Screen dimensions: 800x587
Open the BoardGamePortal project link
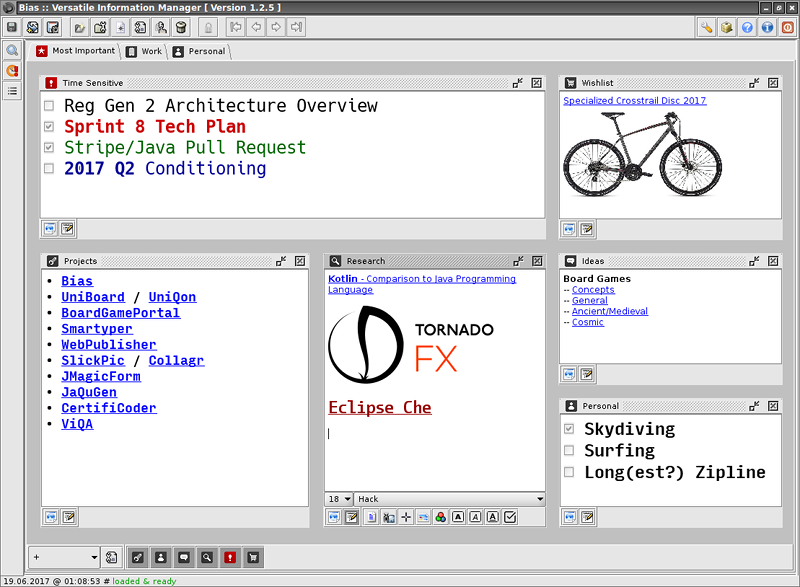(x=120, y=313)
